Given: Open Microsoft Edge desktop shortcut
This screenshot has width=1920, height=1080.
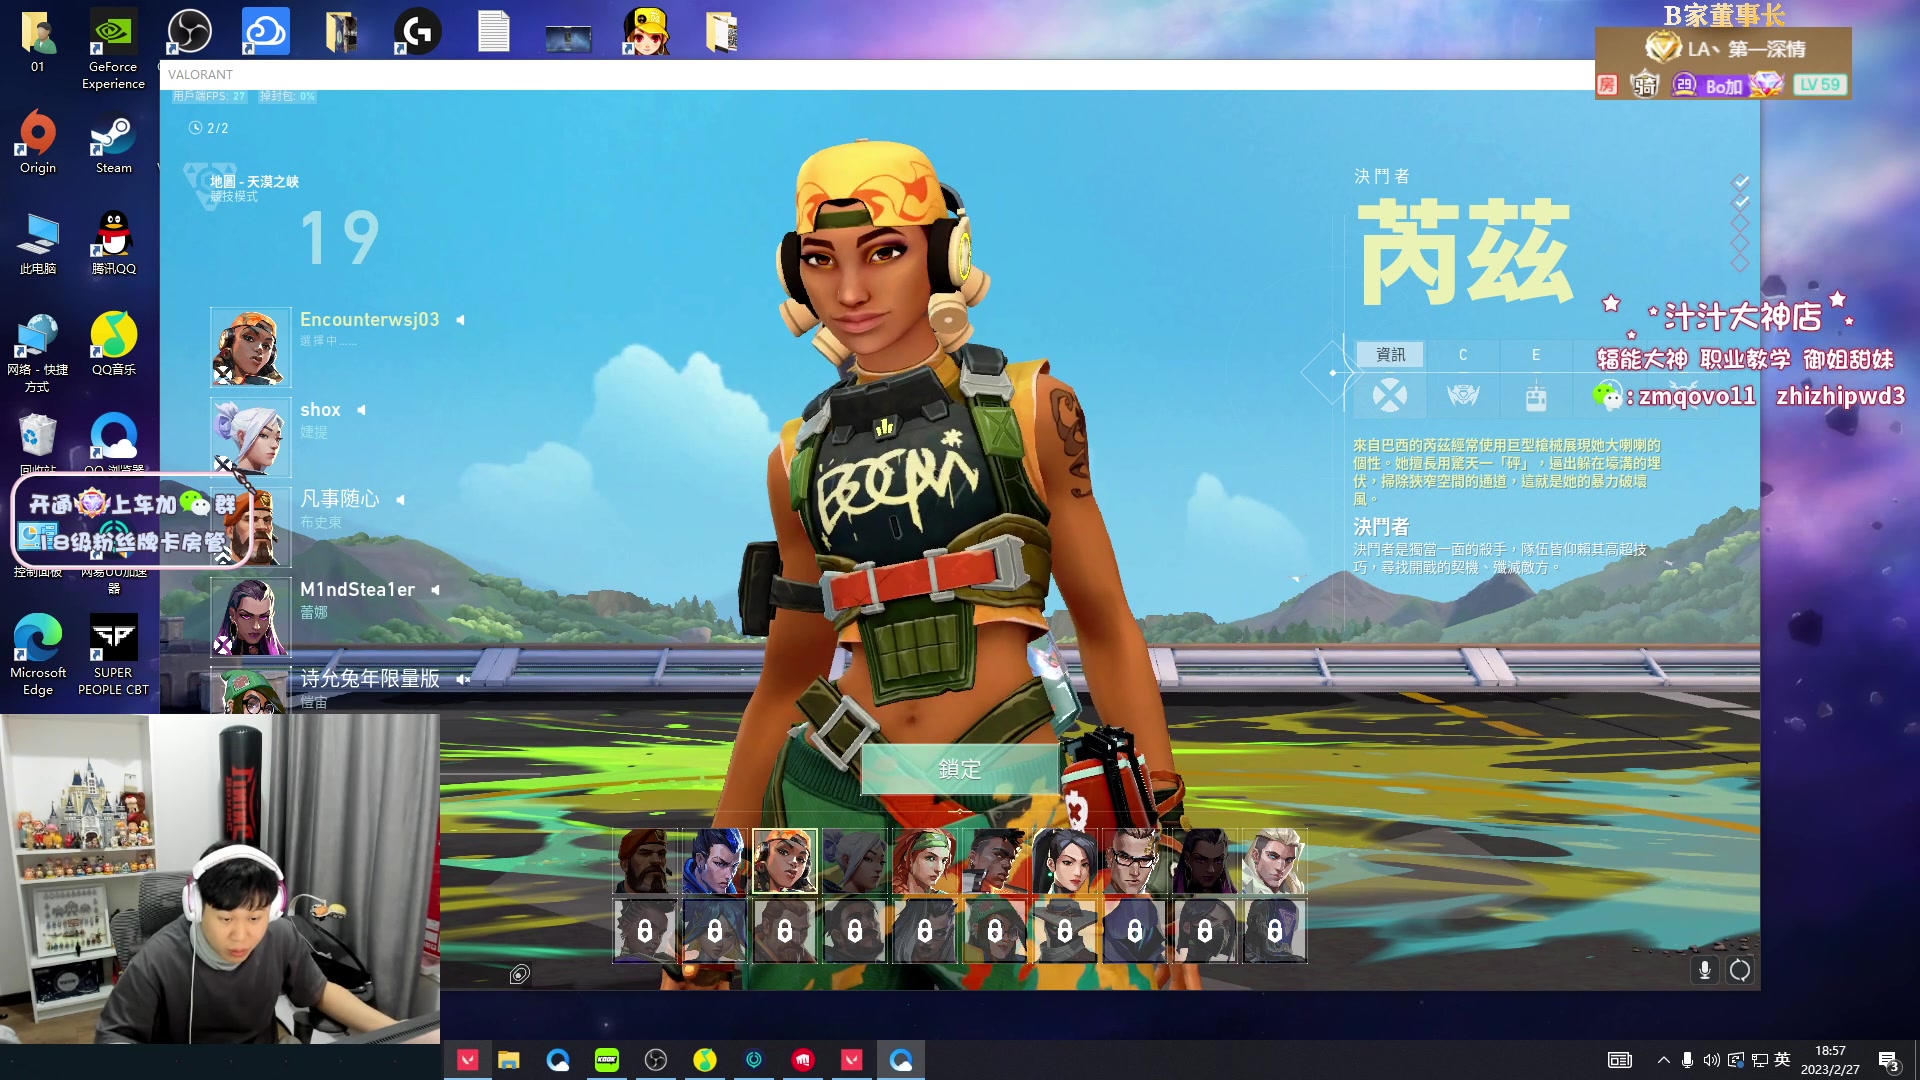Looking at the screenshot, I should point(38,654).
